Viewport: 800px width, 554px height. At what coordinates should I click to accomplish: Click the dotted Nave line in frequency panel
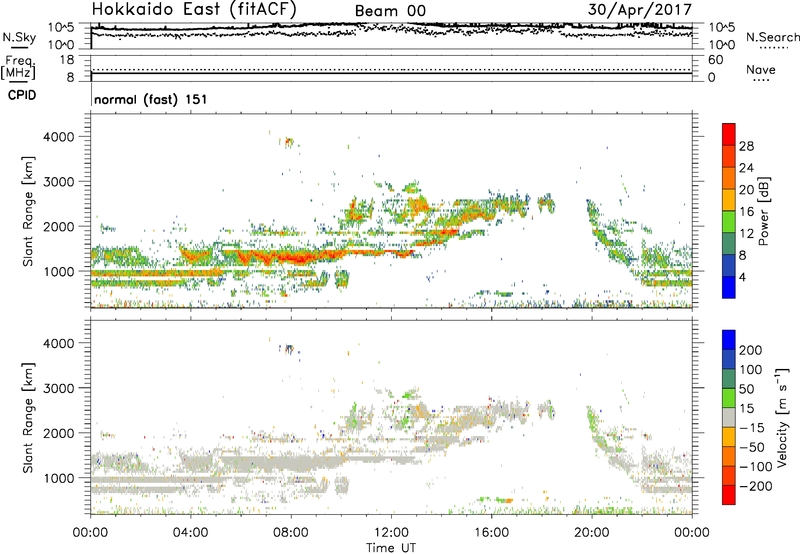pyautogui.click(x=391, y=69)
